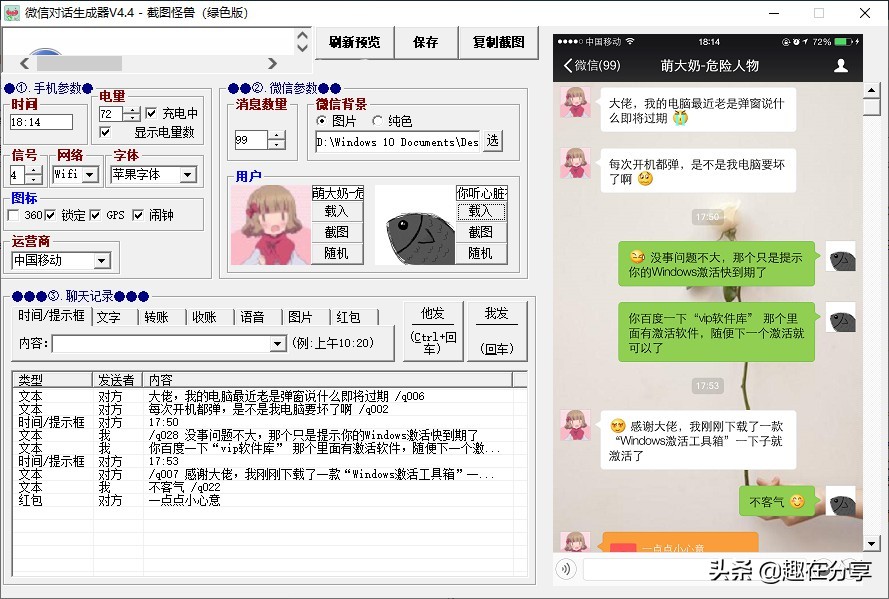This screenshot has width=889, height=599.
Task: Toggle the 显示电量数 battery percentage checkbox
Action: point(105,133)
